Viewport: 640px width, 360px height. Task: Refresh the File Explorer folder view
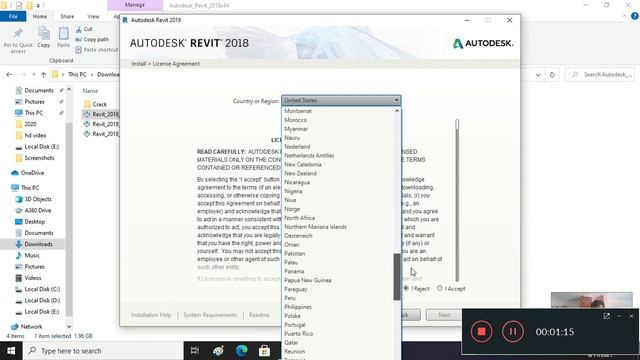click(552, 74)
